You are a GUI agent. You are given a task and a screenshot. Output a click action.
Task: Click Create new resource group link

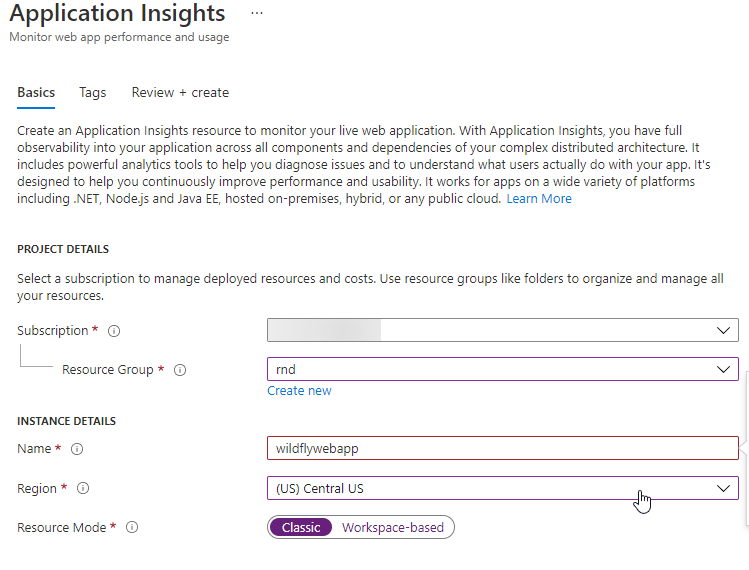pos(299,390)
